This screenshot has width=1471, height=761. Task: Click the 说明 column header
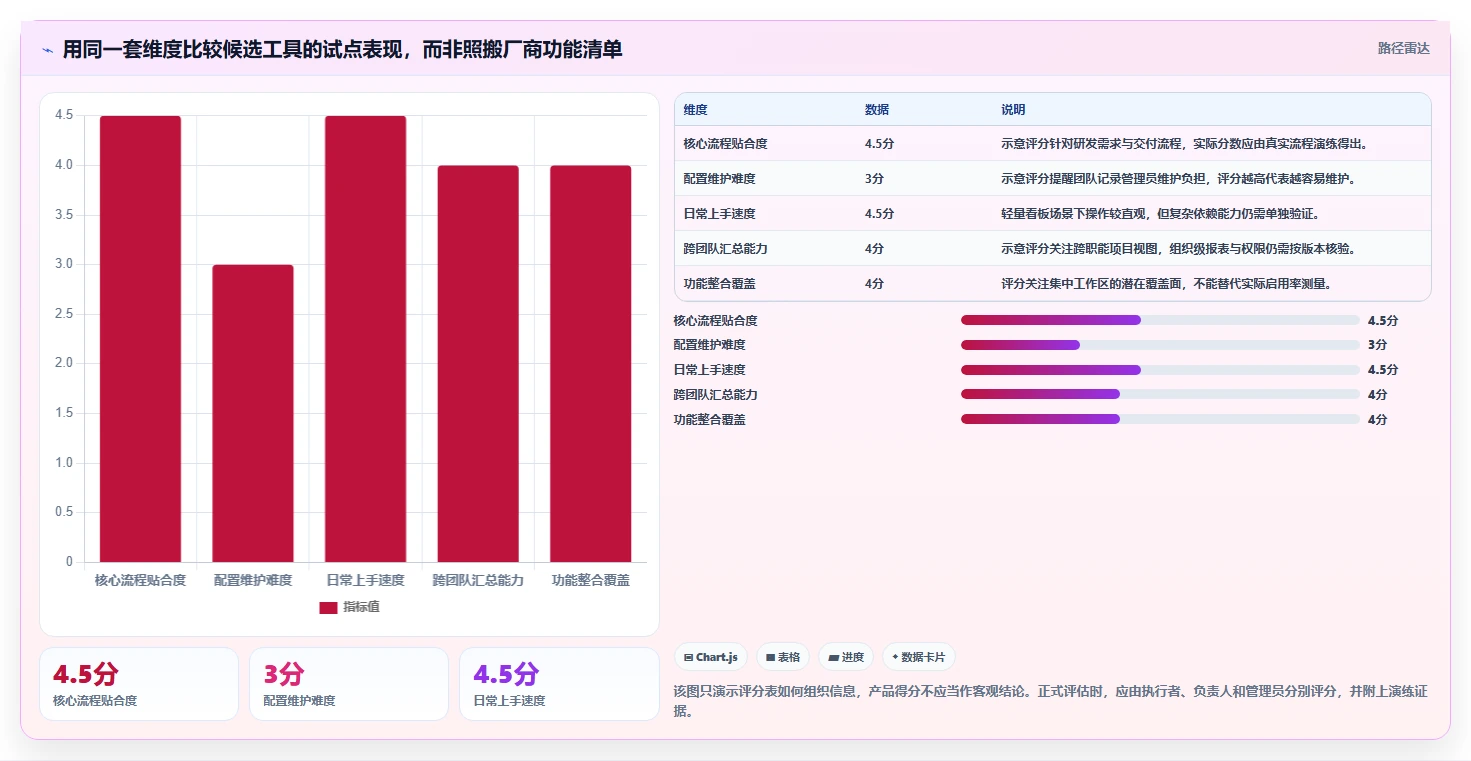pos(1013,110)
